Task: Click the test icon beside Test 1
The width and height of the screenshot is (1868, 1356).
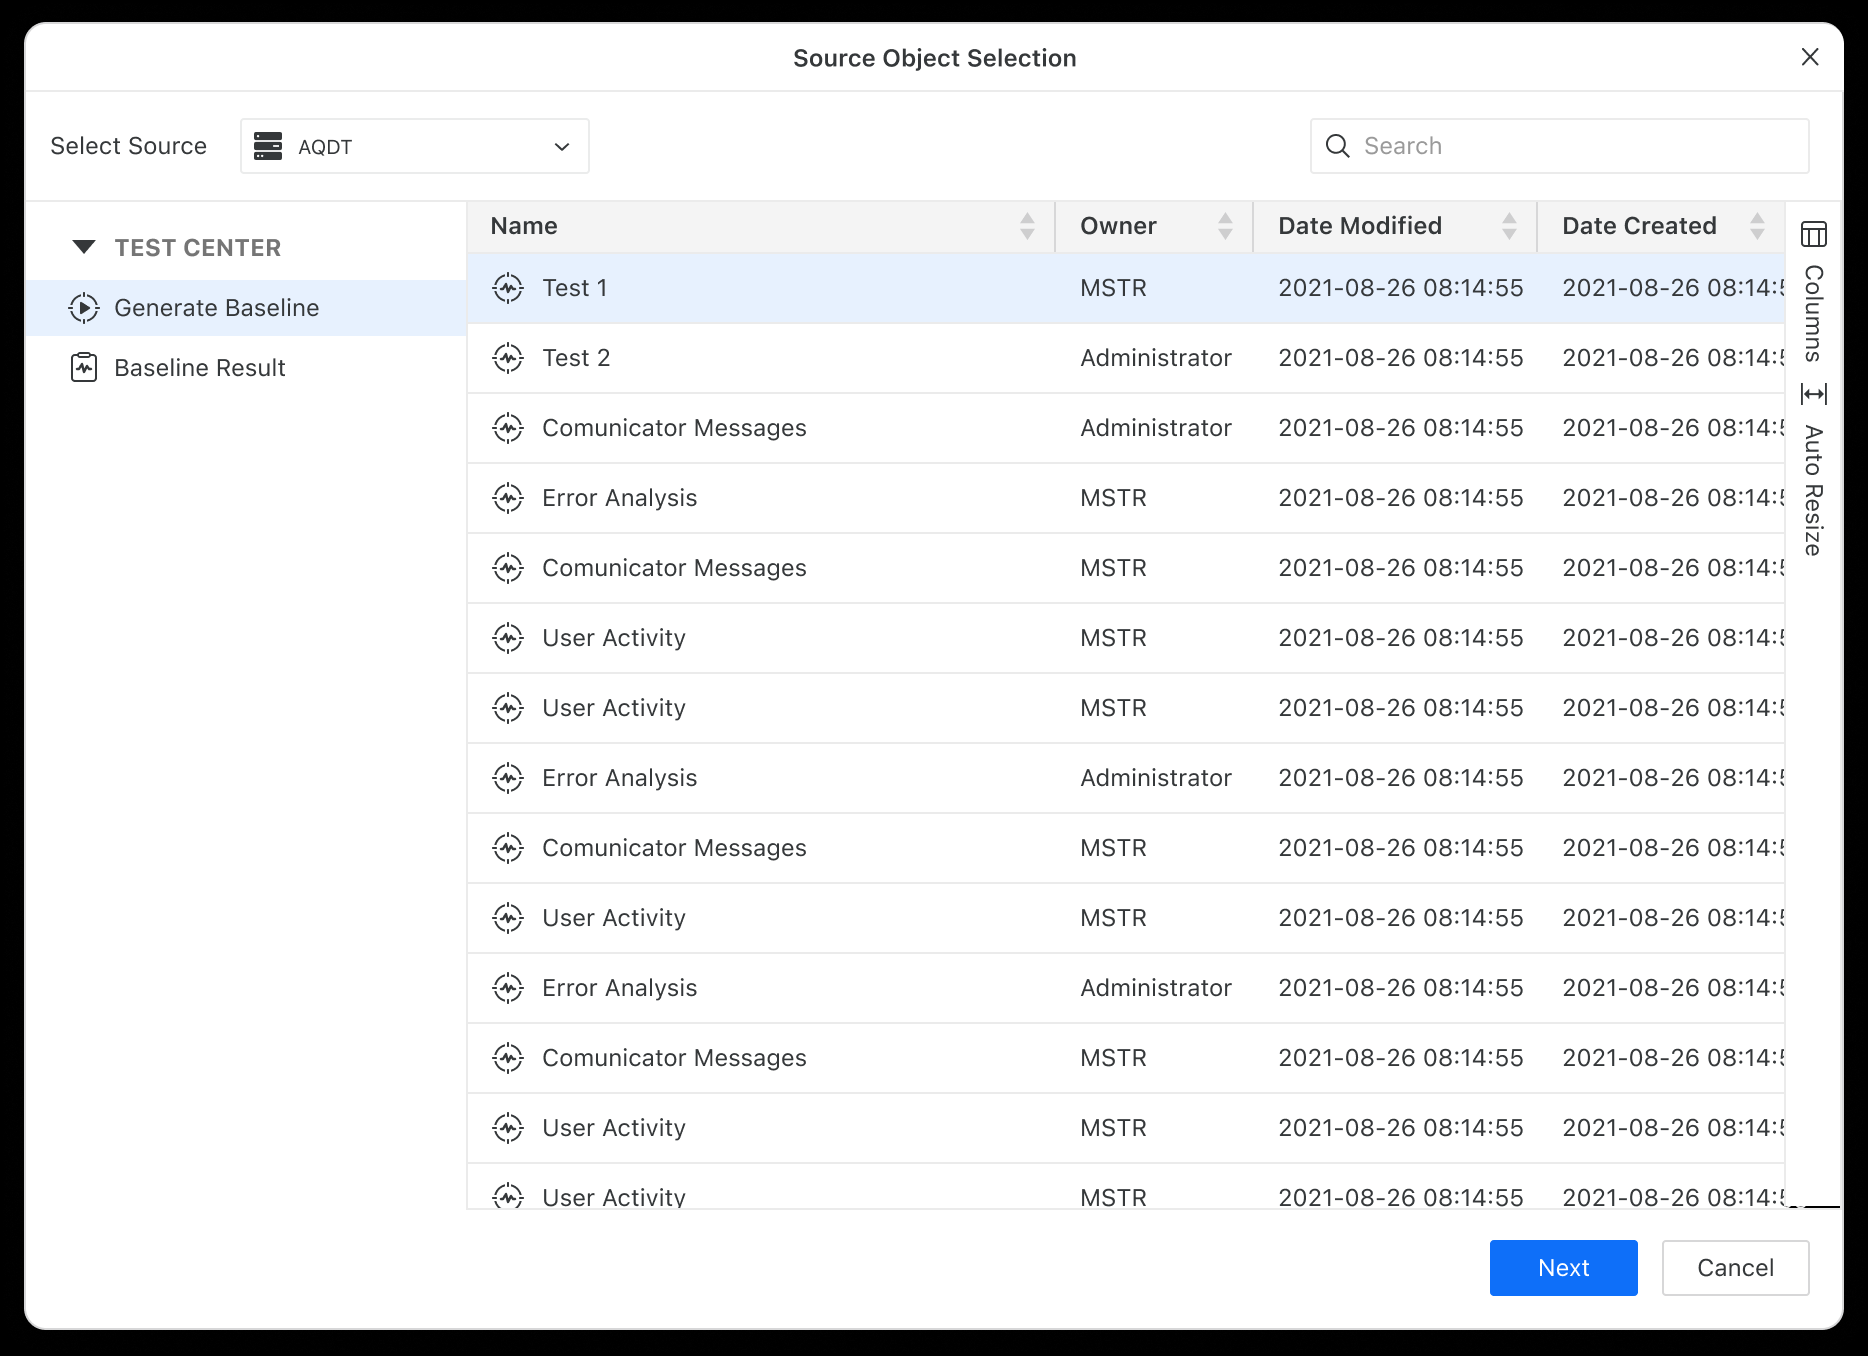Action: coord(508,288)
